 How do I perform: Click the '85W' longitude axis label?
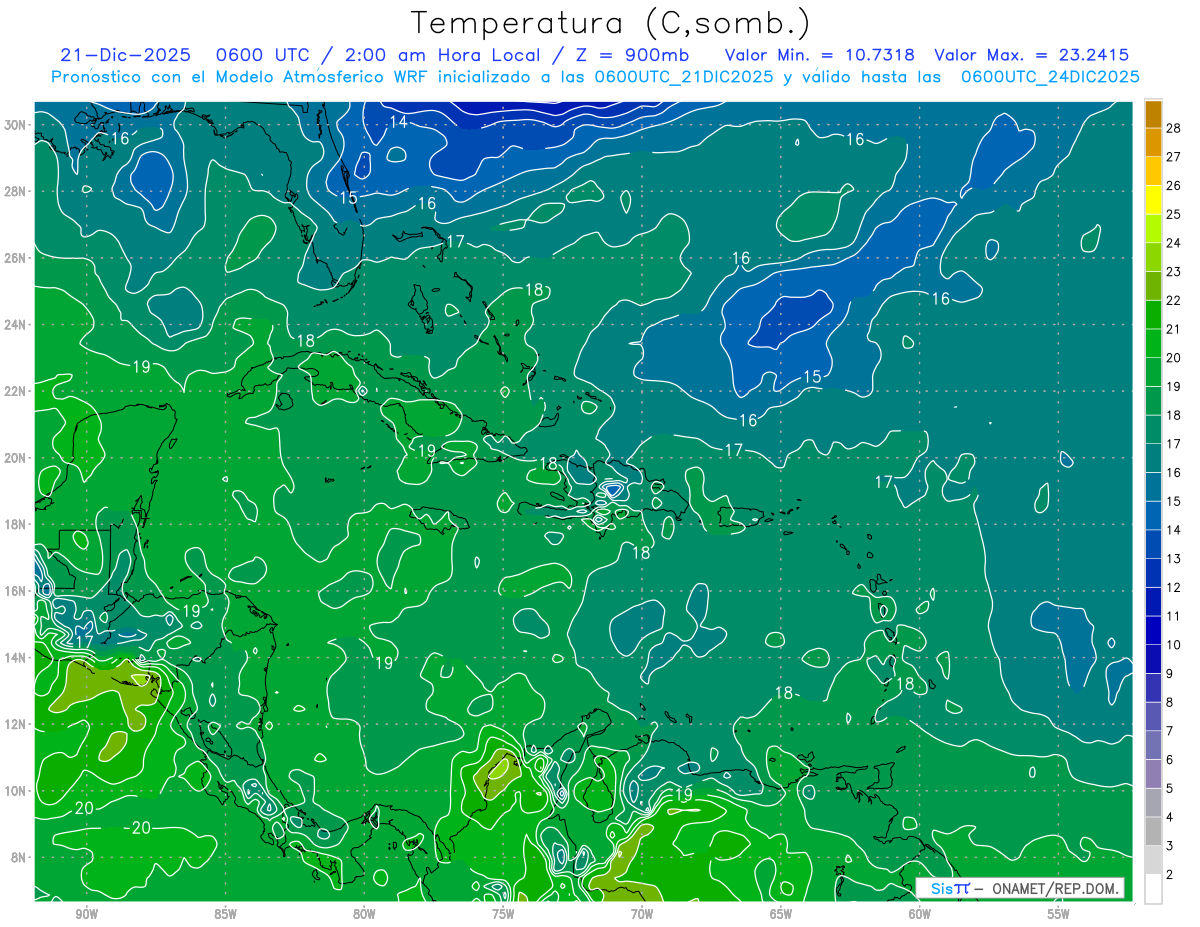pyautogui.click(x=225, y=913)
